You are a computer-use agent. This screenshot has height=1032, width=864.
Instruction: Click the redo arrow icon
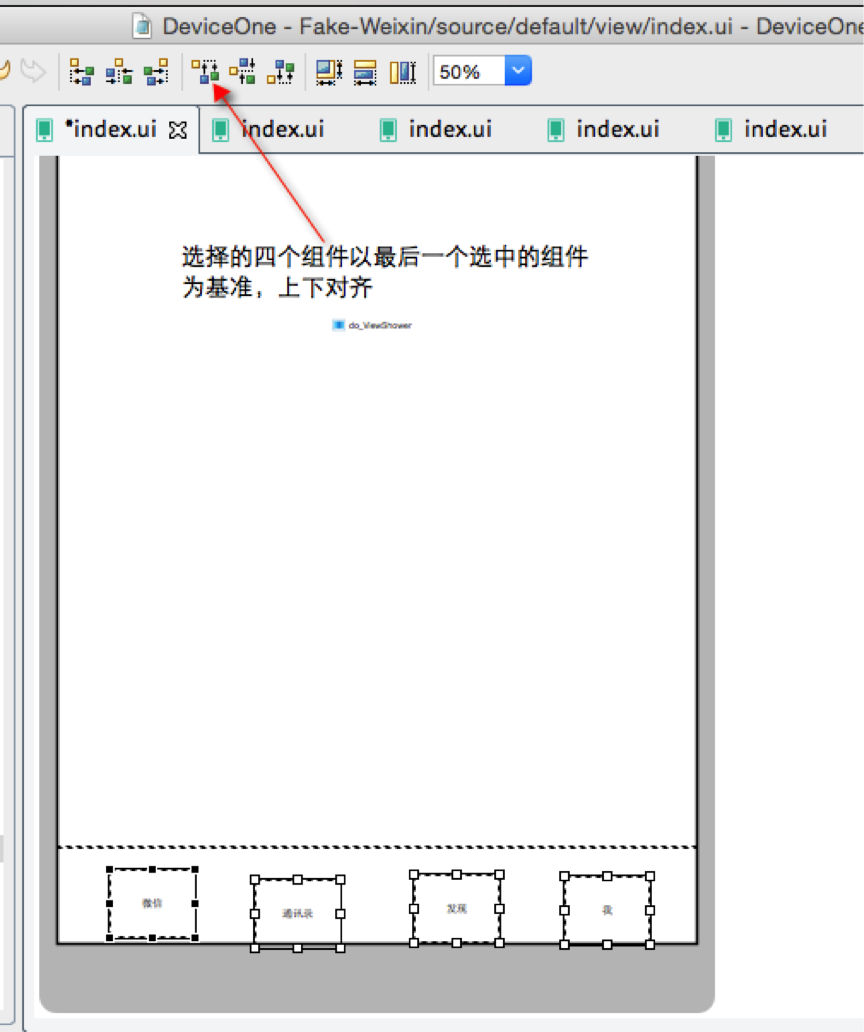(x=33, y=70)
